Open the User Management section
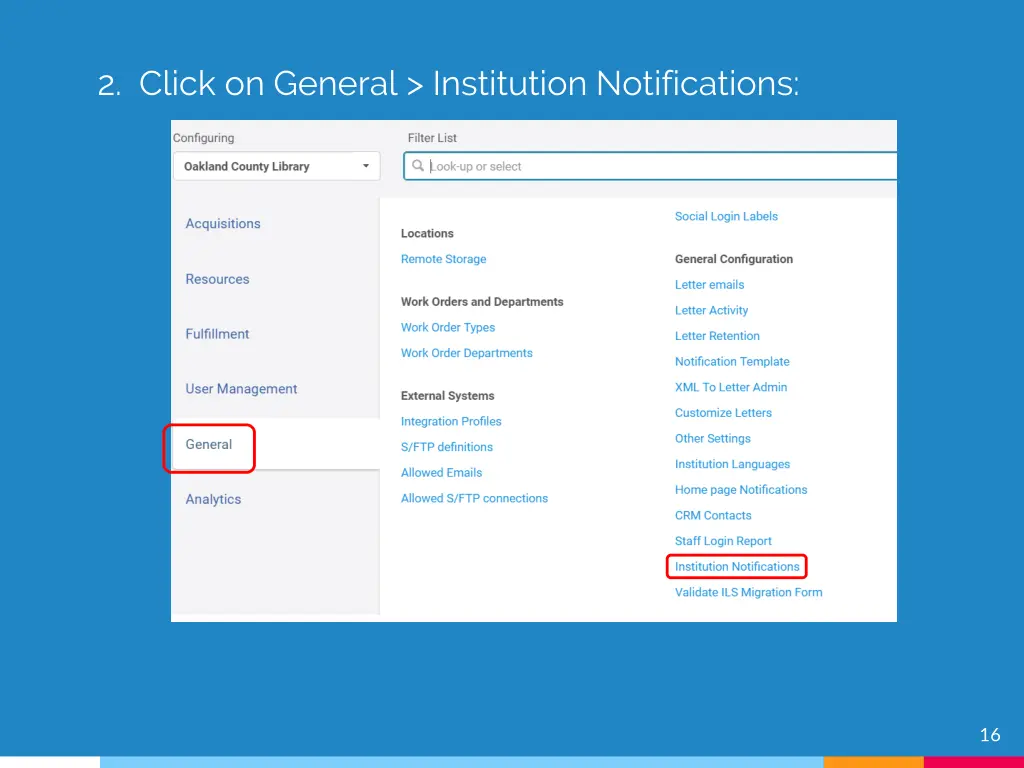Image resolution: width=1024 pixels, height=768 pixels. (x=241, y=389)
